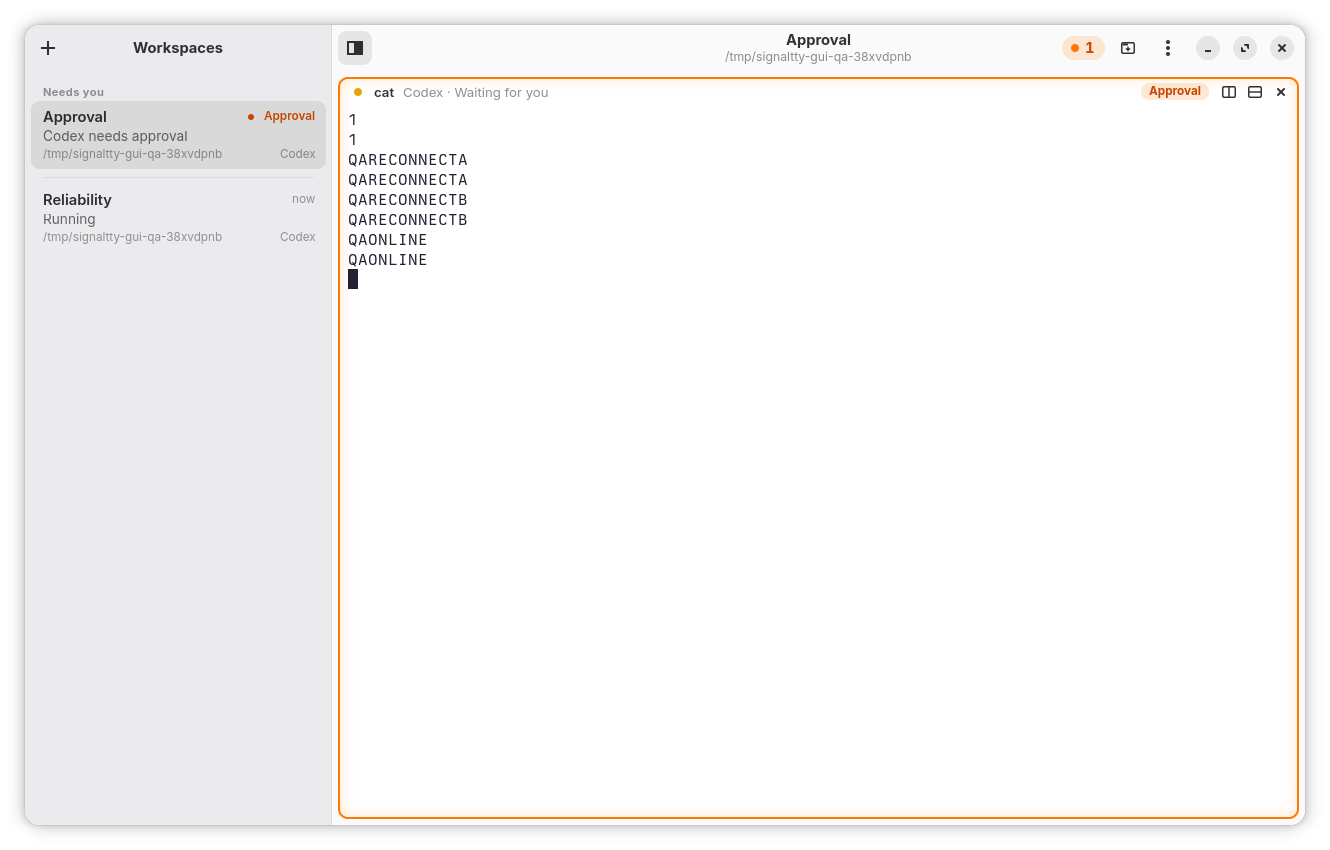Image resolution: width=1330 pixels, height=850 pixels.
Task: Split the pane side by side
Action: click(1229, 92)
